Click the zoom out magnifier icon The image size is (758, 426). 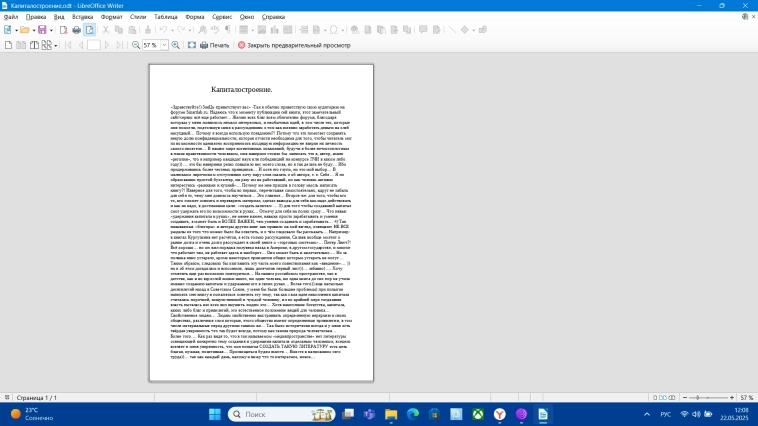coord(135,45)
